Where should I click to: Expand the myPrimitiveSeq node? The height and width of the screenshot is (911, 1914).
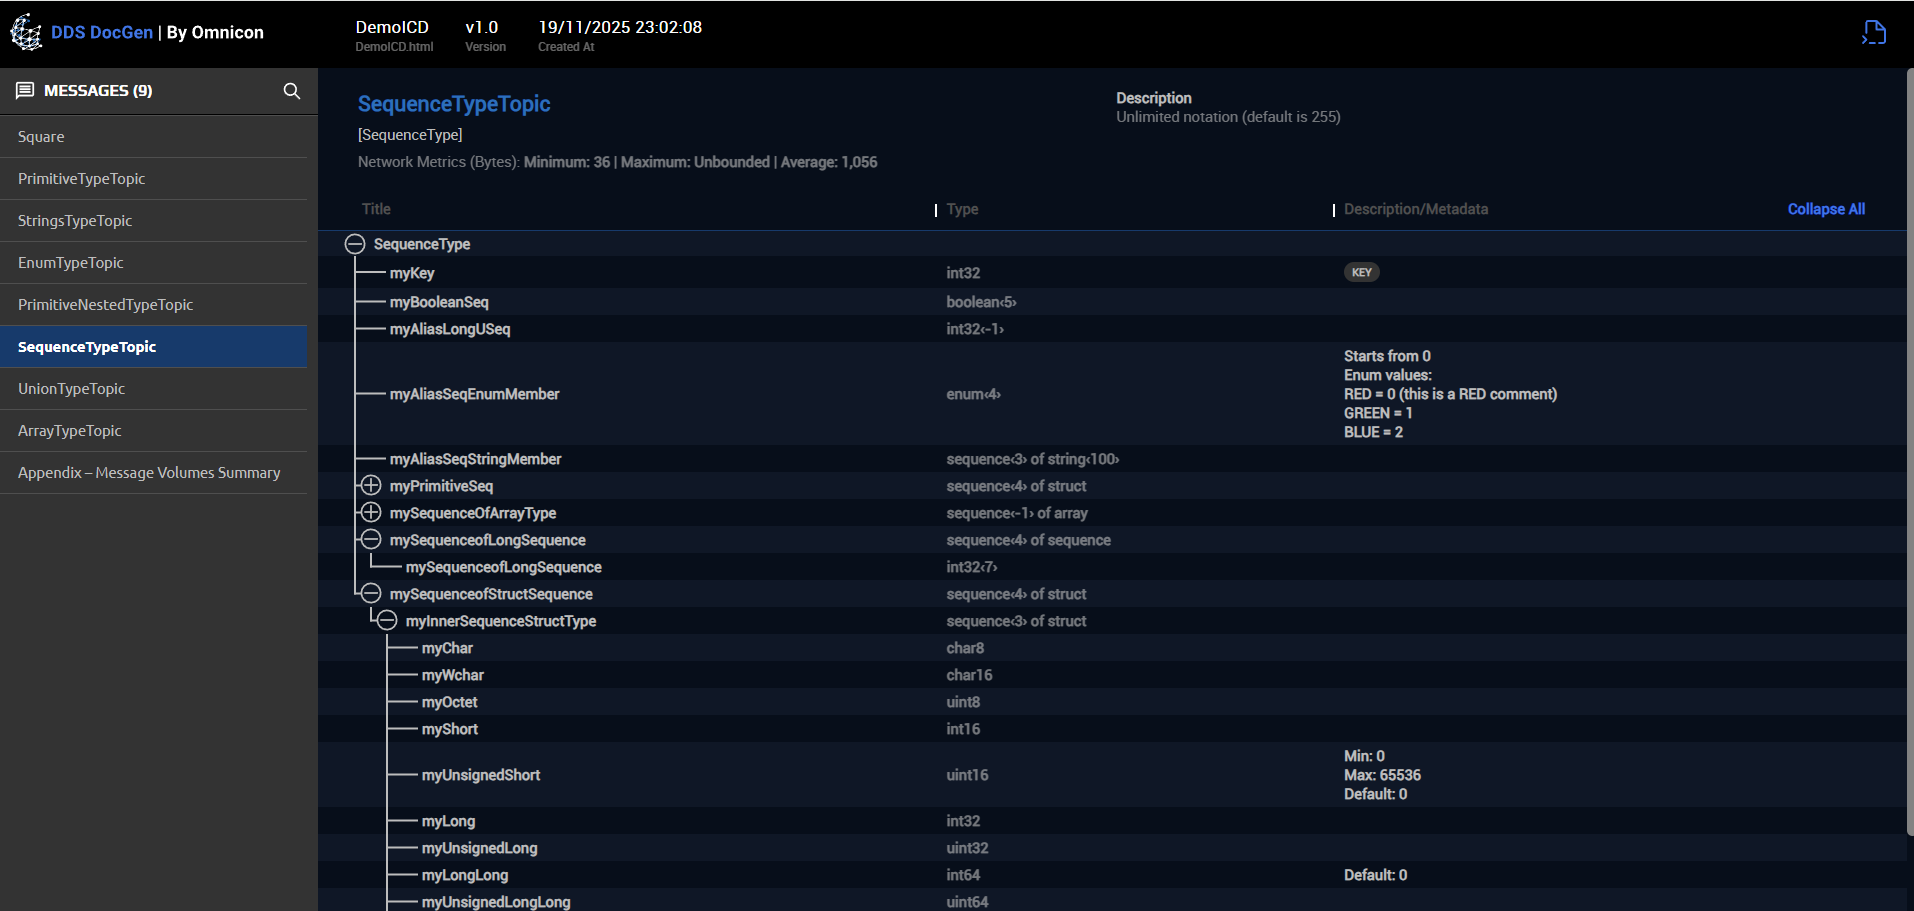coord(371,486)
